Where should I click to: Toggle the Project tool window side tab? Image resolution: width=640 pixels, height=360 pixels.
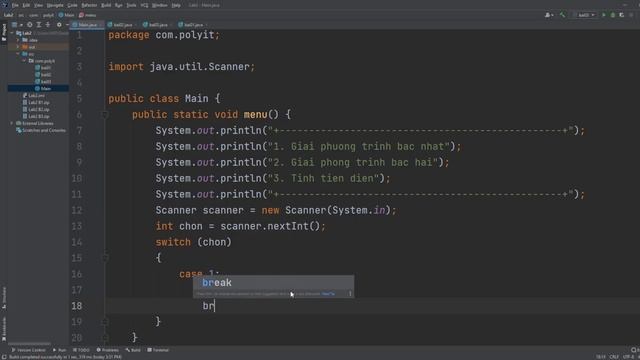point(4,32)
